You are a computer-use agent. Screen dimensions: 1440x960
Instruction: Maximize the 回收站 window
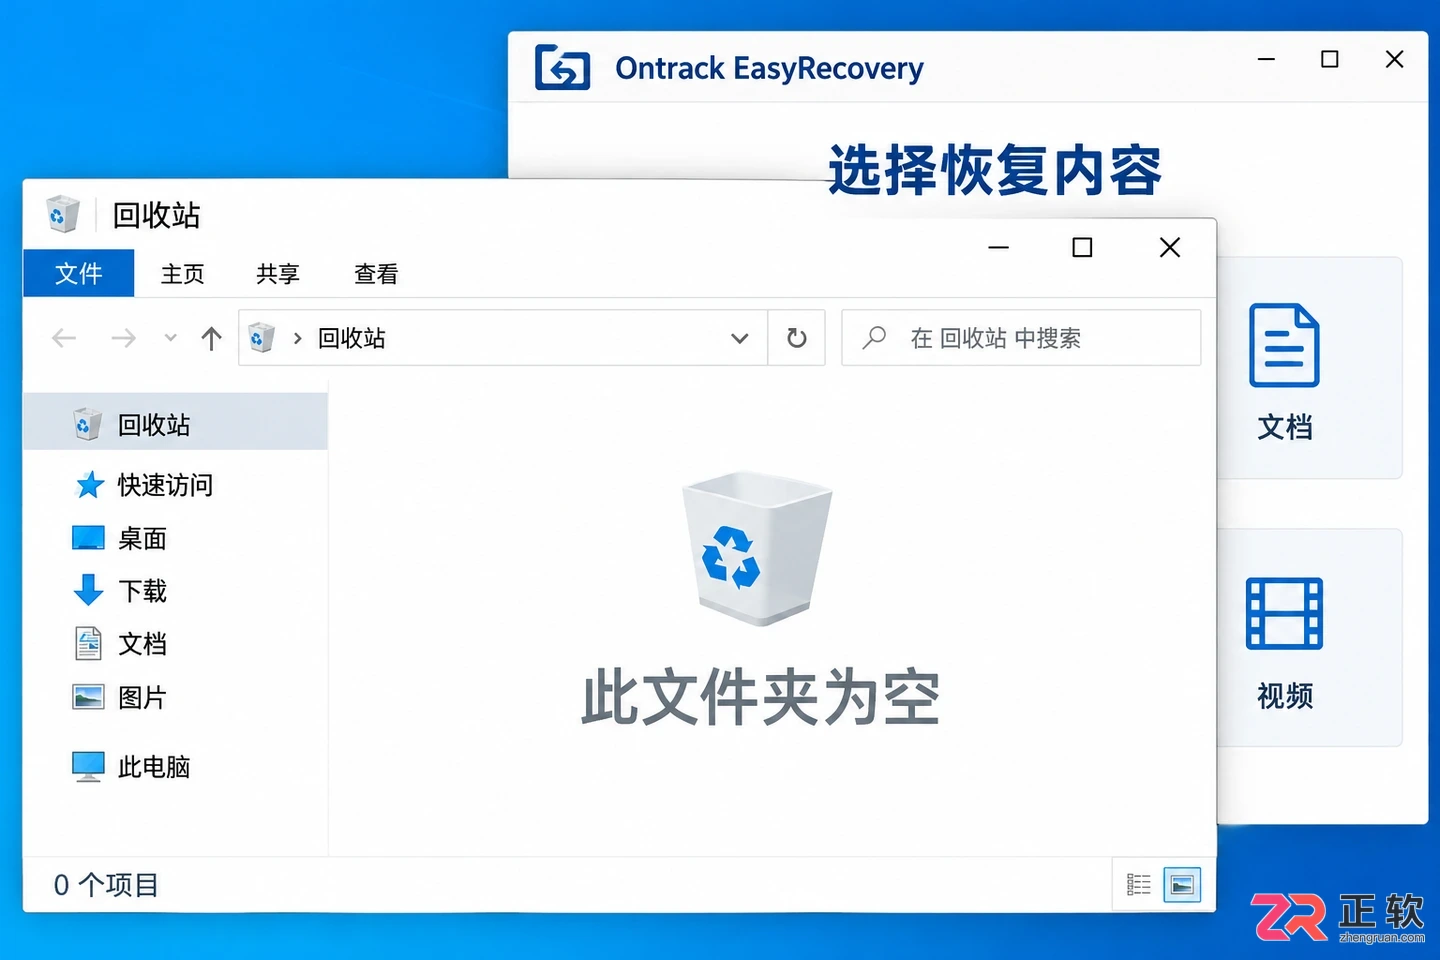1082,247
